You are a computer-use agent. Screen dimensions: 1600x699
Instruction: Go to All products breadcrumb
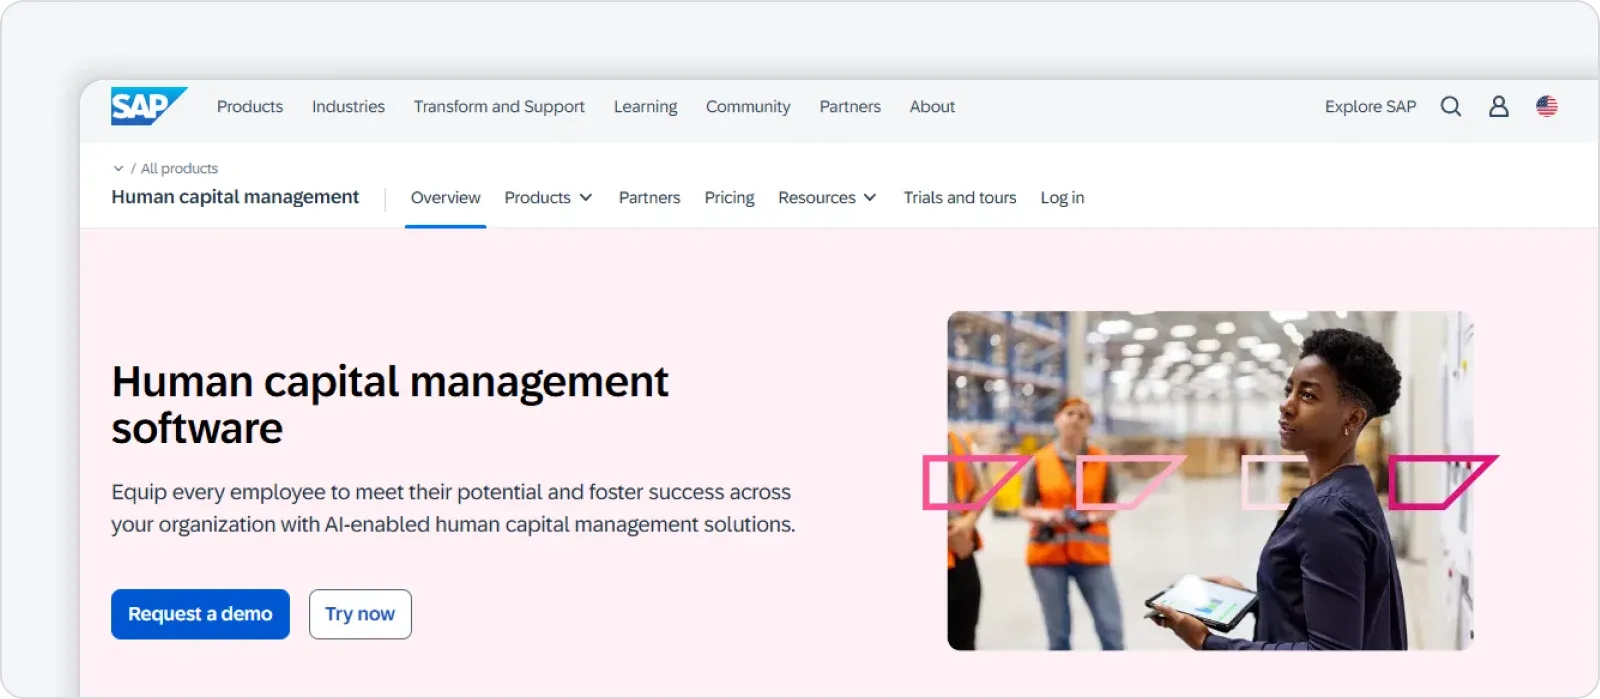tap(179, 168)
